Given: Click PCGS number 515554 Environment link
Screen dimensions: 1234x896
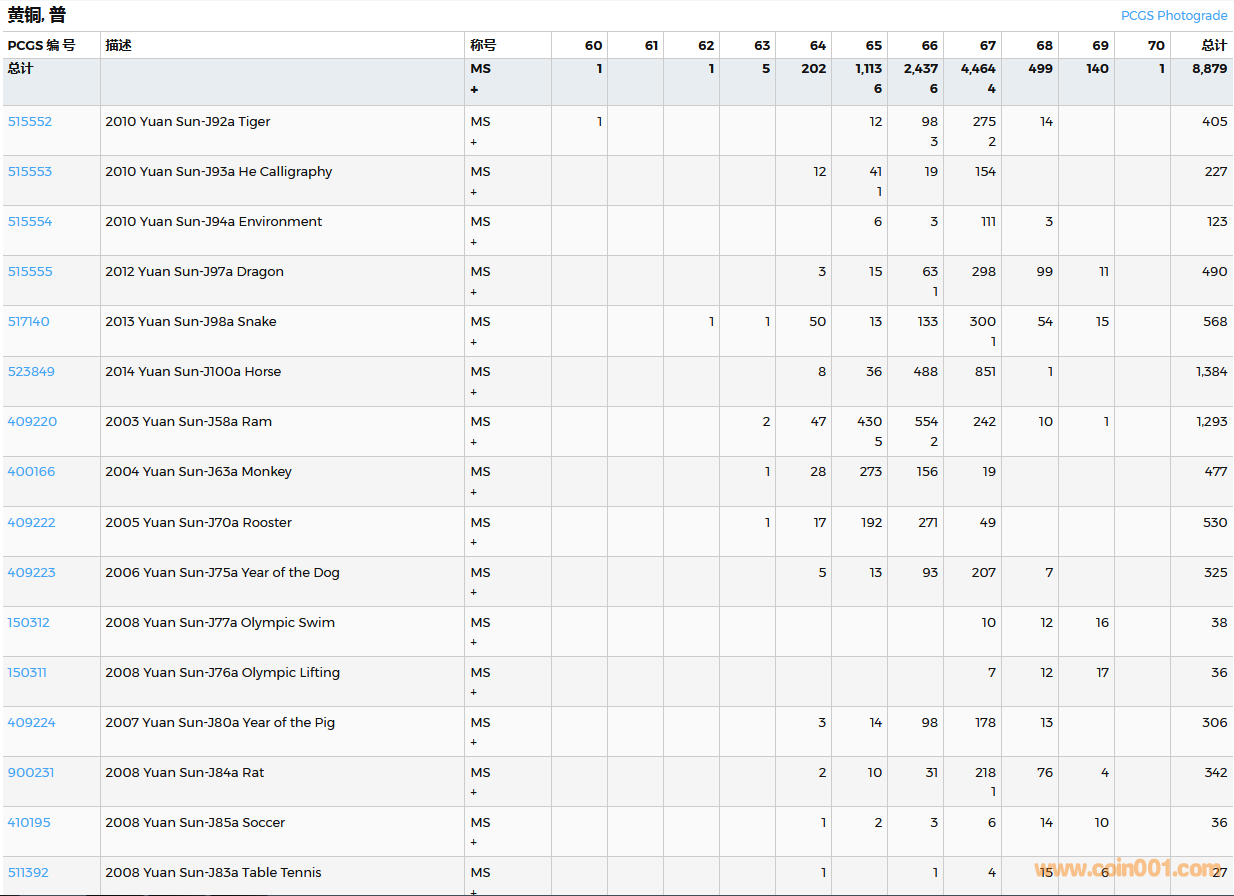Looking at the screenshot, I should [x=30, y=222].
